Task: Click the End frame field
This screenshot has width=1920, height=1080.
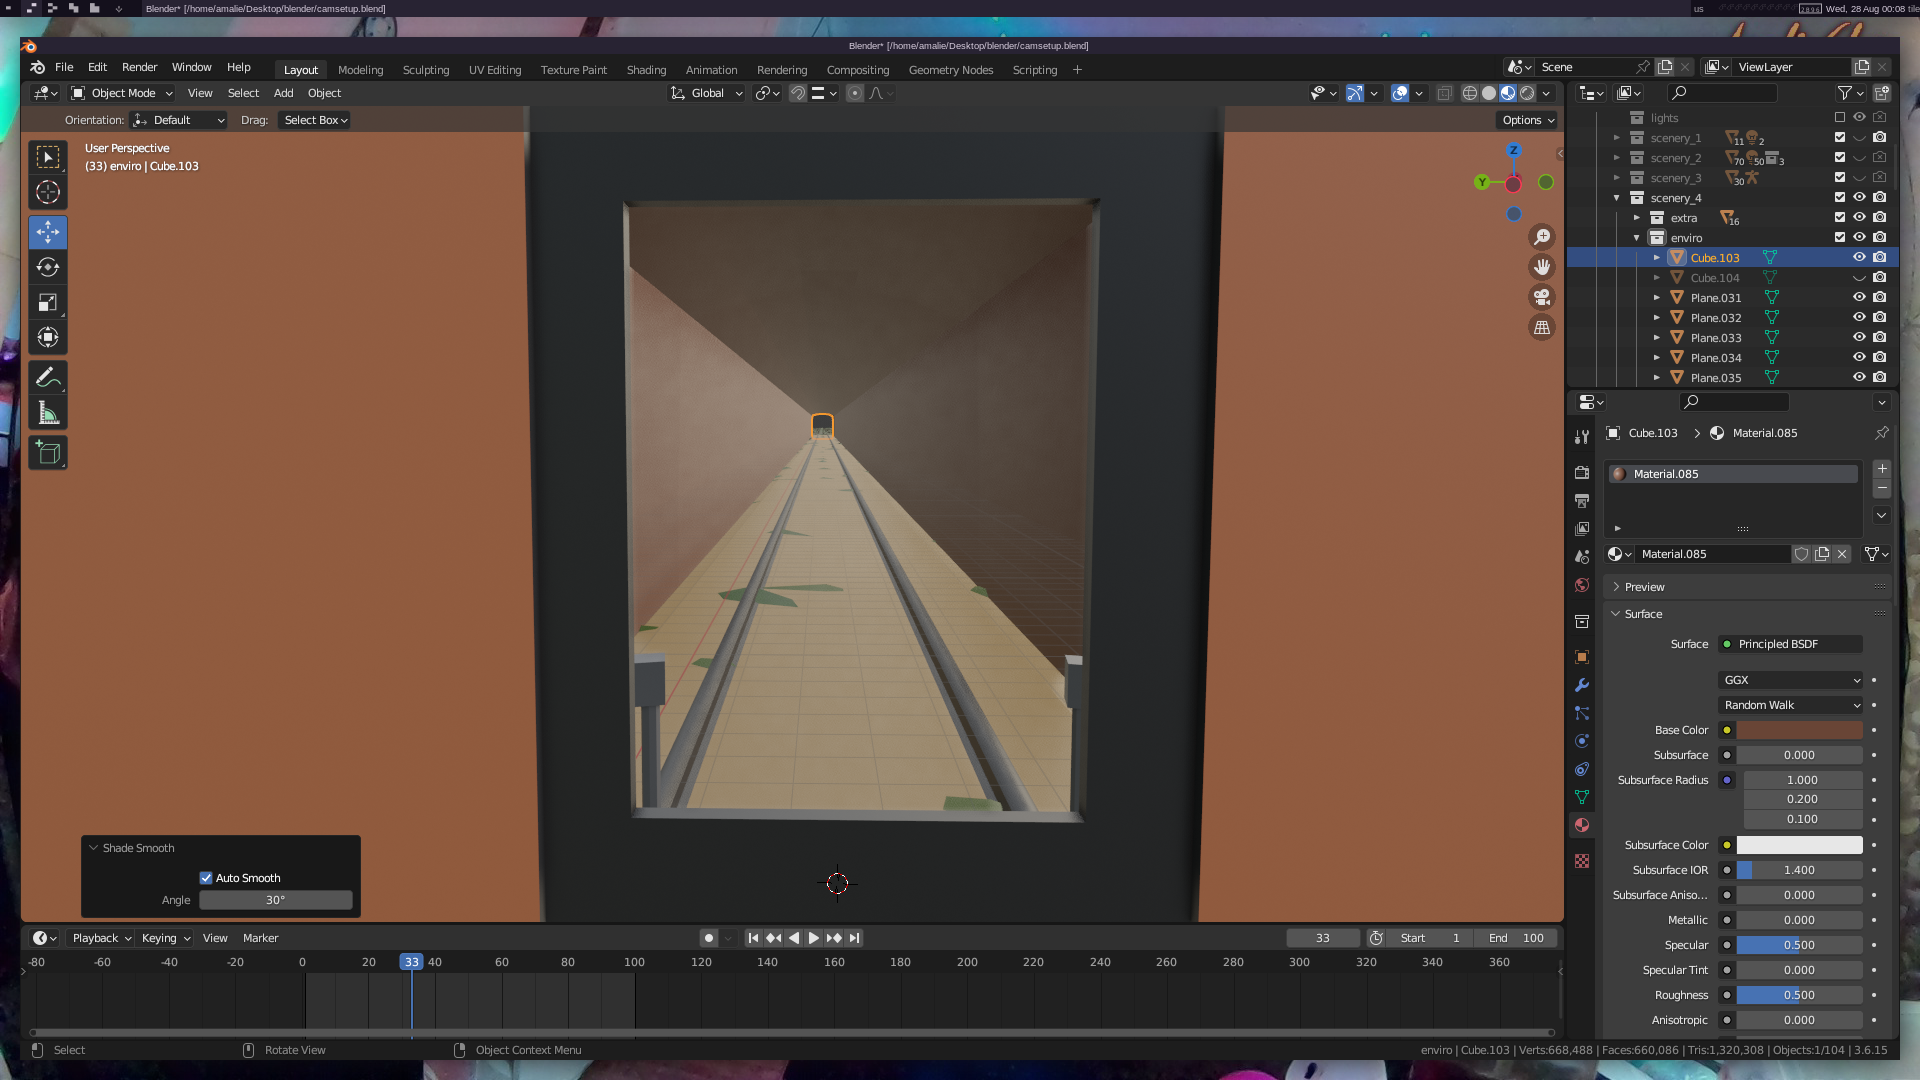Action: pos(1516,938)
